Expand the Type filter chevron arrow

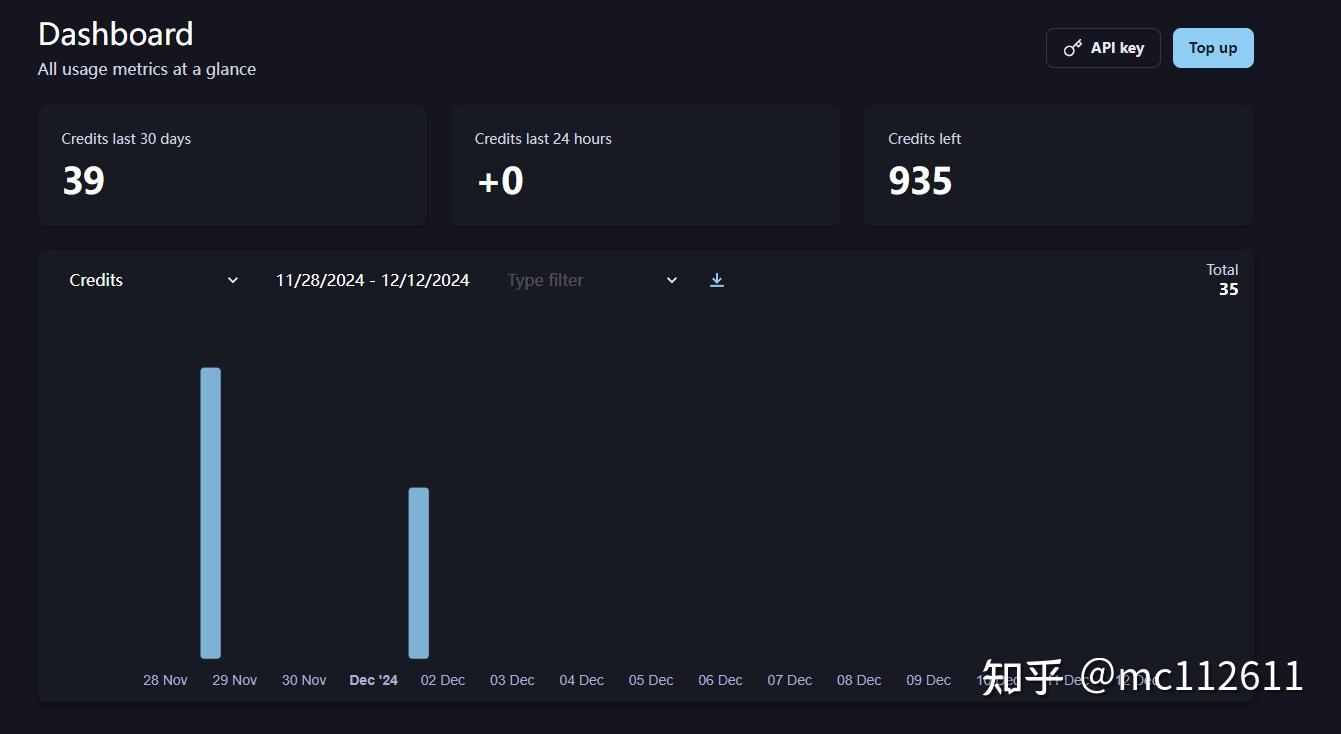pos(671,280)
